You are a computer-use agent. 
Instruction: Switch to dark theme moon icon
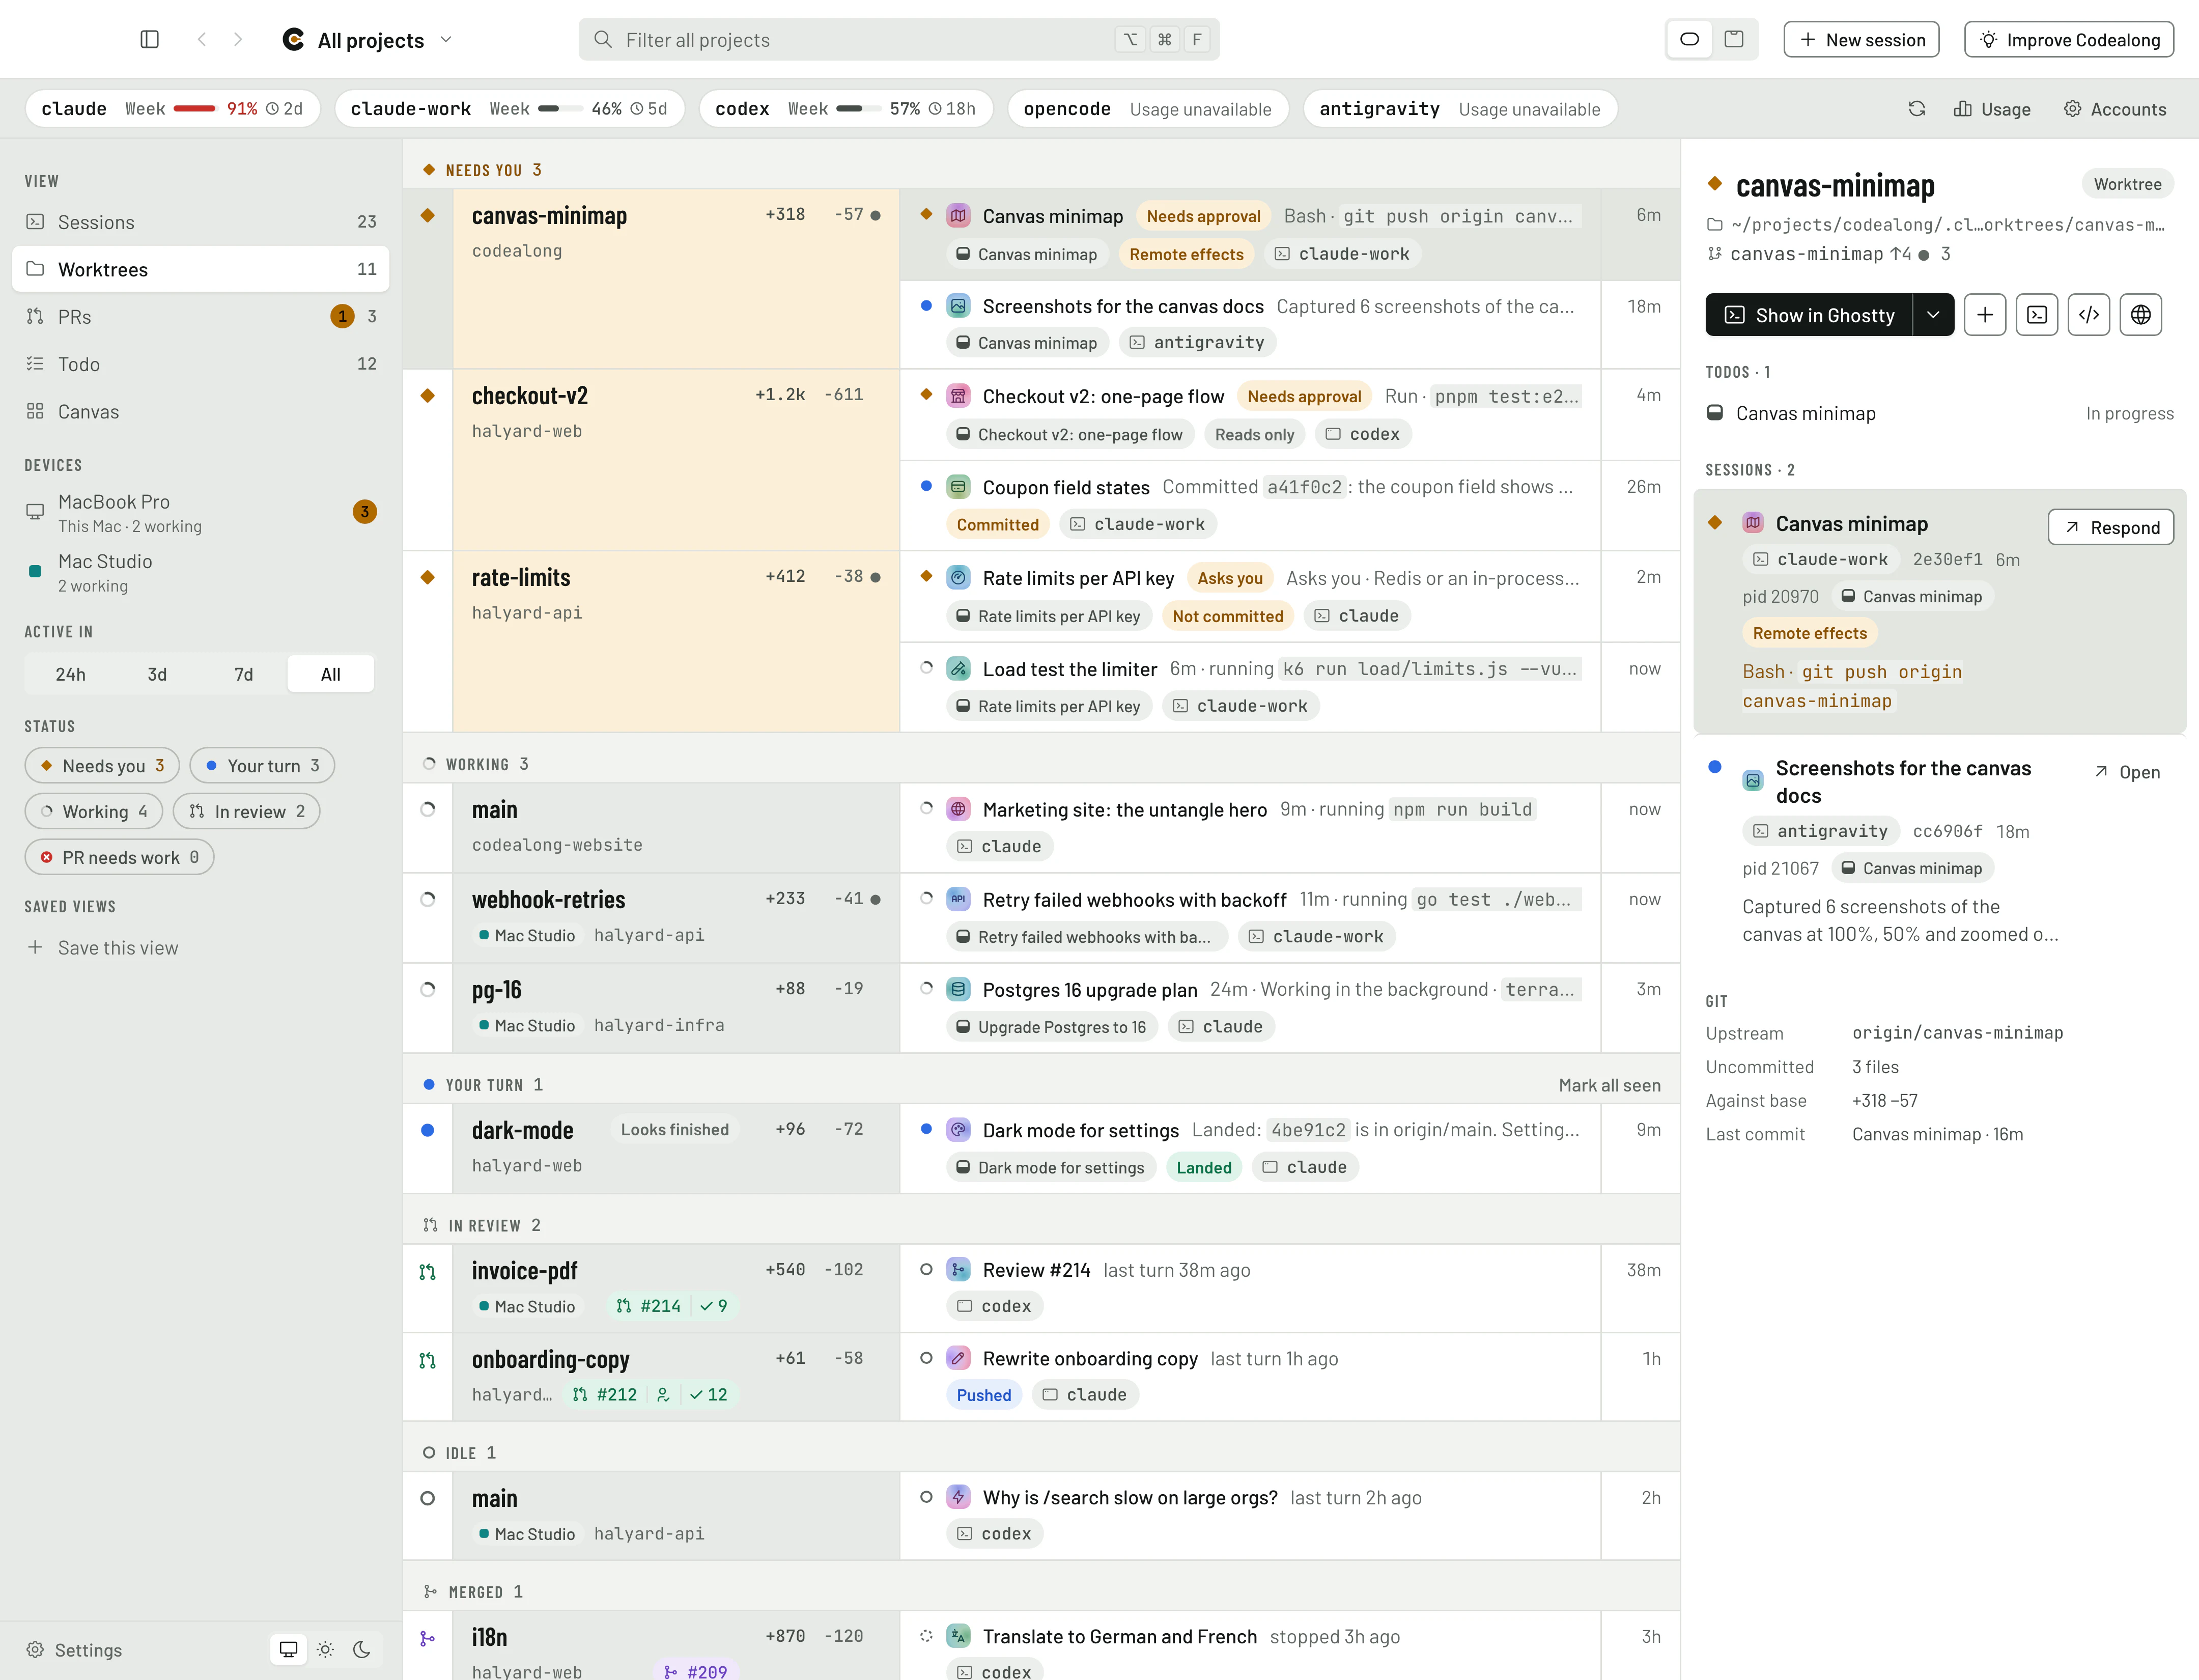[x=362, y=1650]
